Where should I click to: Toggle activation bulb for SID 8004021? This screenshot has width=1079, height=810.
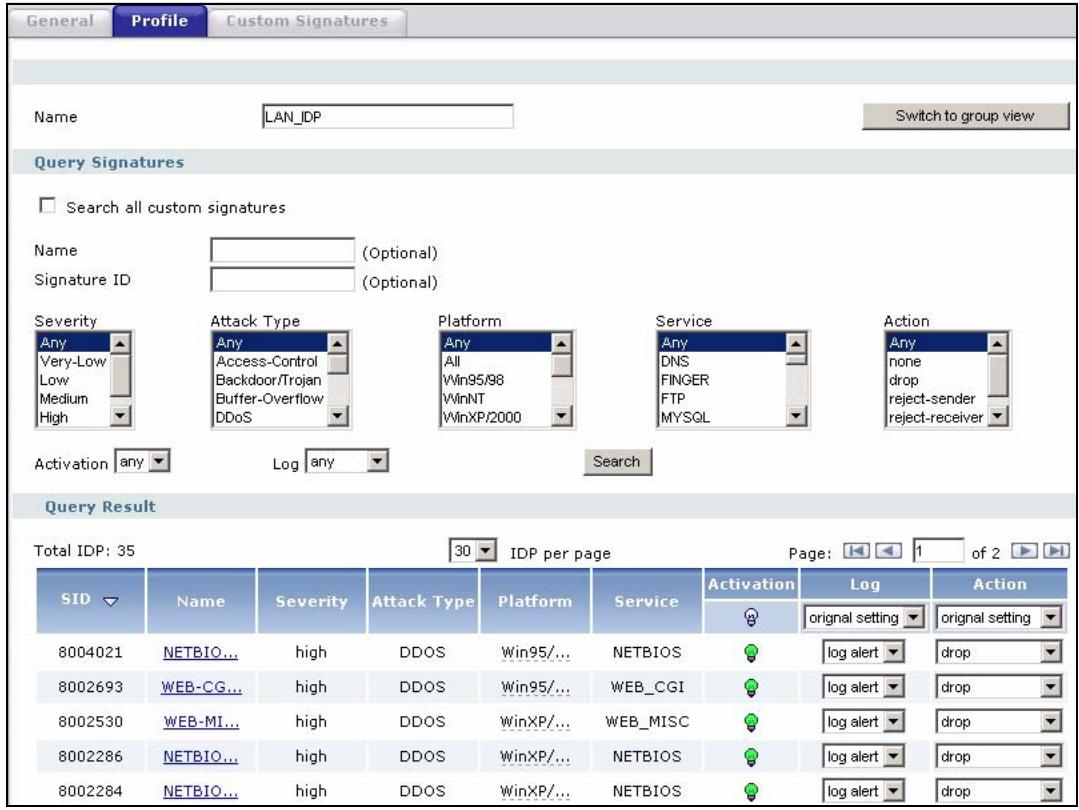[x=751, y=652]
